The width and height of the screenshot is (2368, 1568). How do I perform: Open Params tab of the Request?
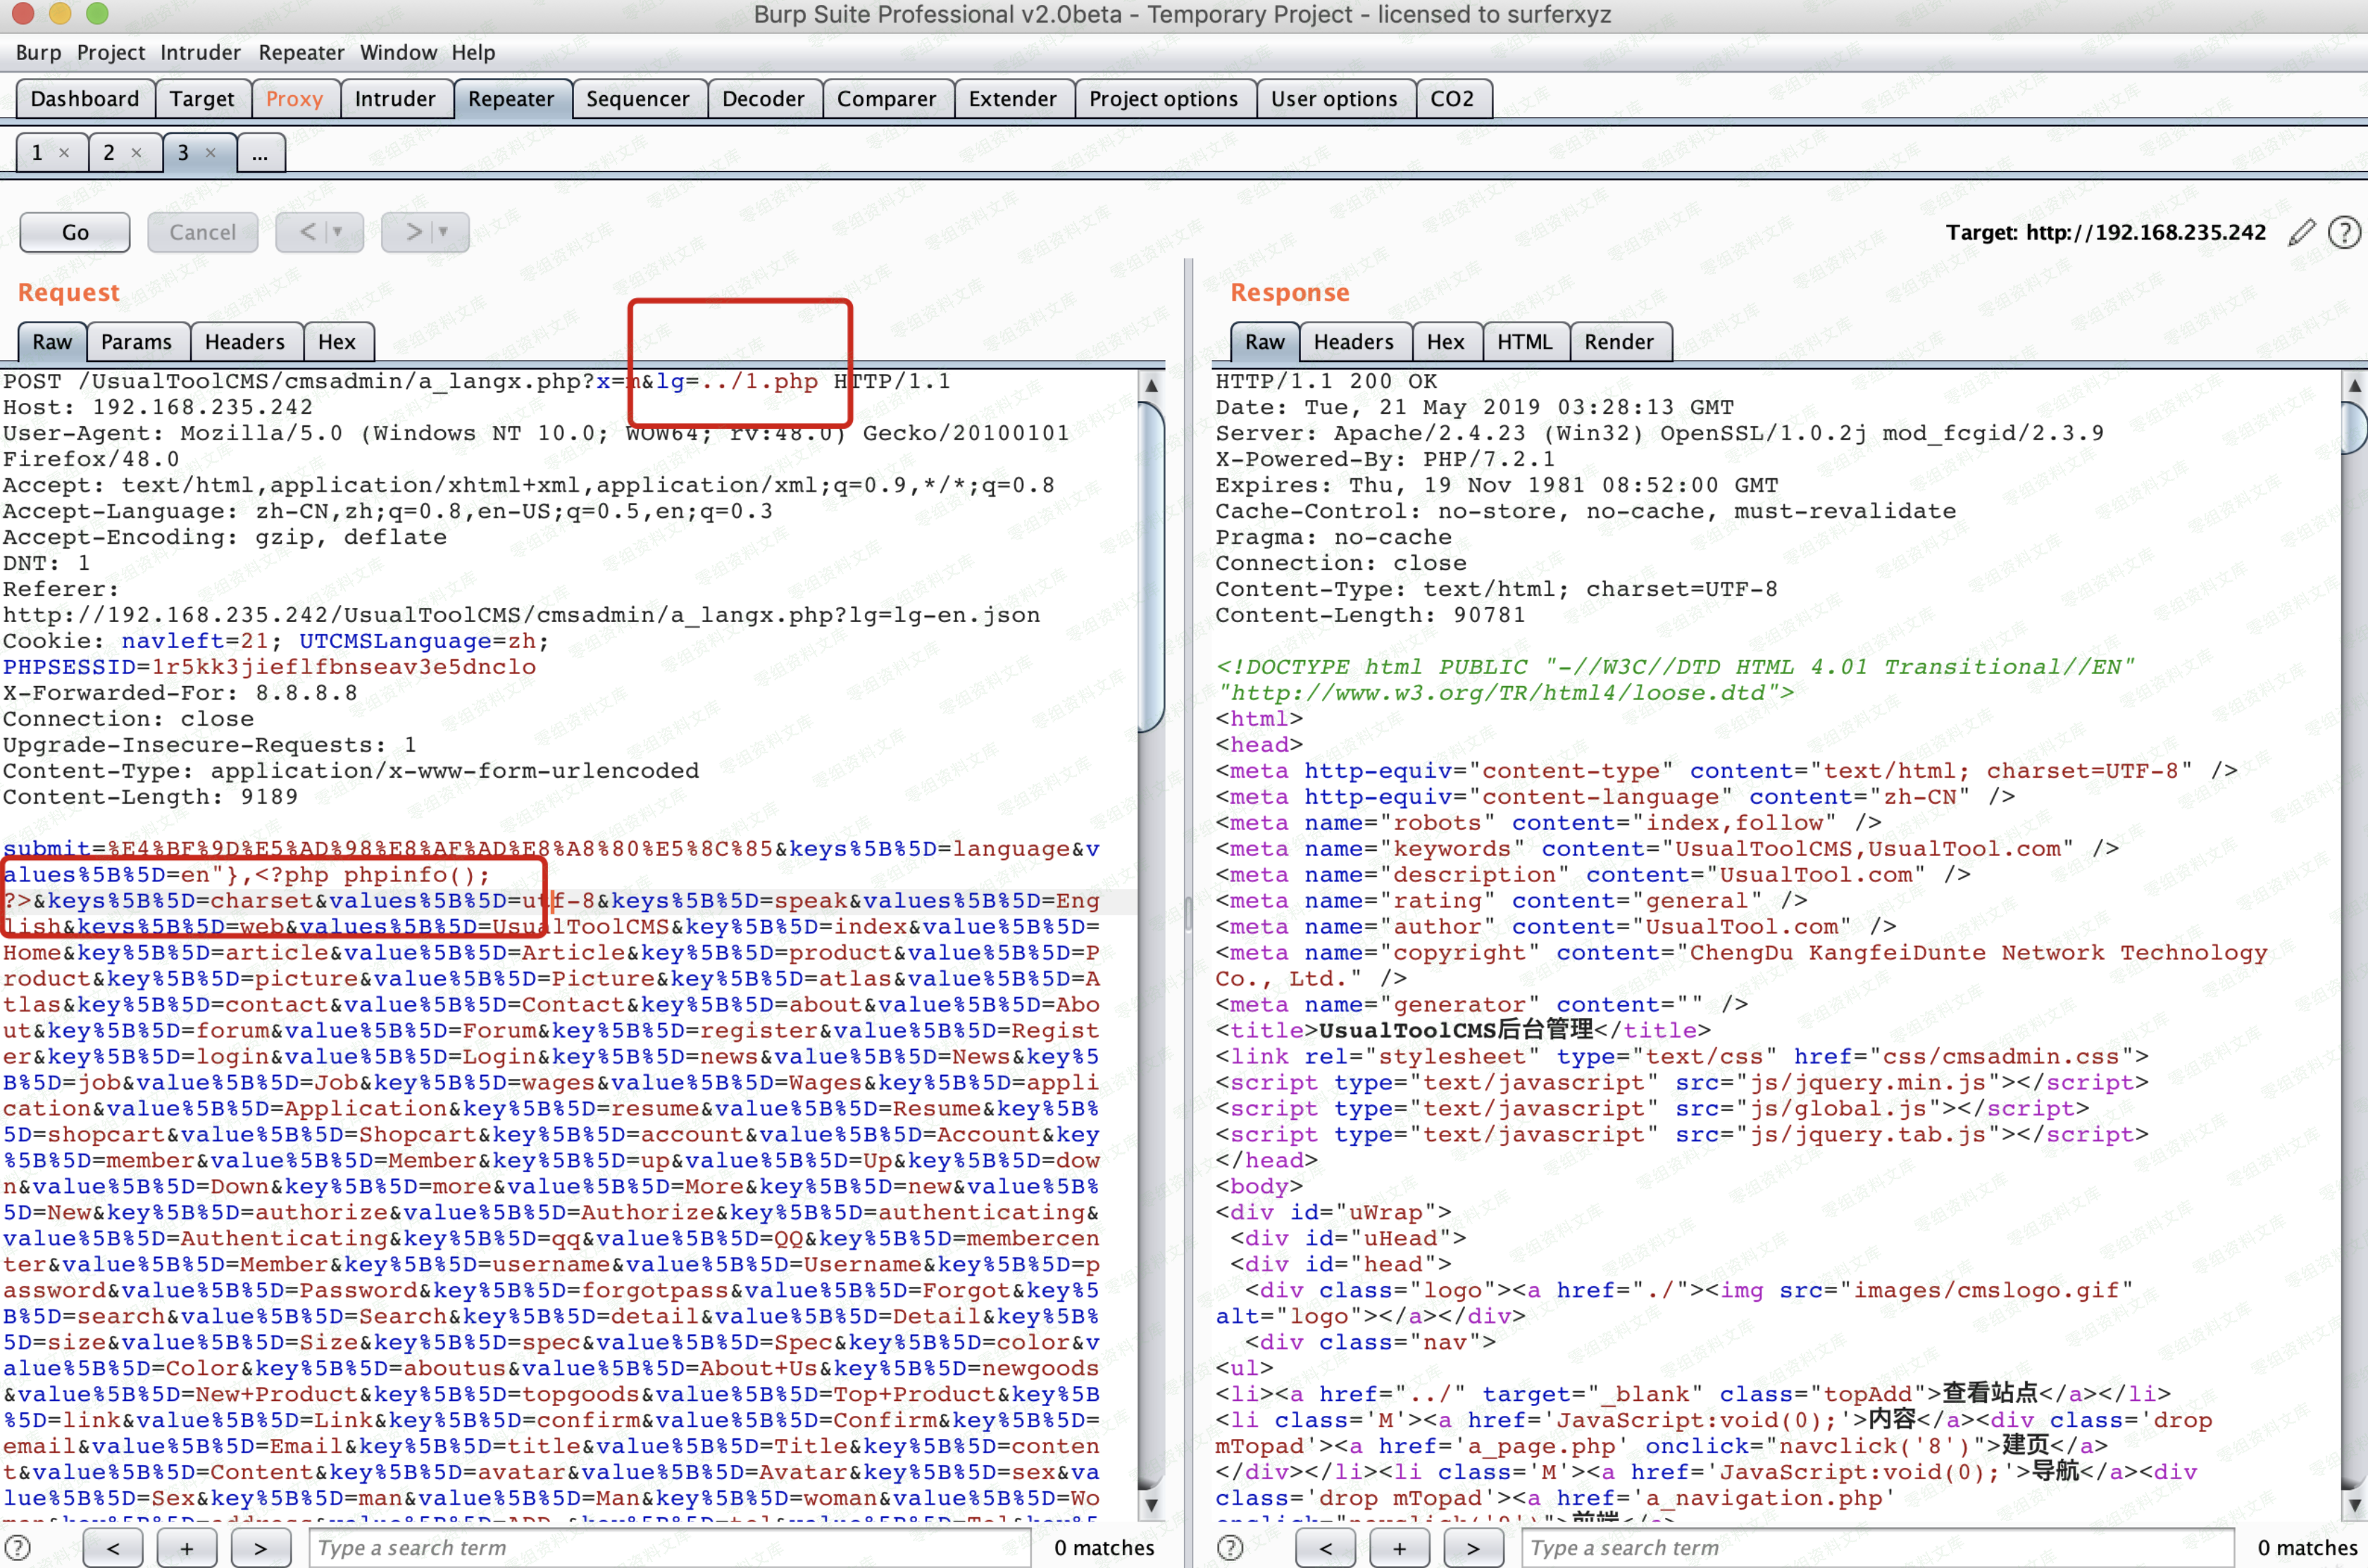(136, 342)
